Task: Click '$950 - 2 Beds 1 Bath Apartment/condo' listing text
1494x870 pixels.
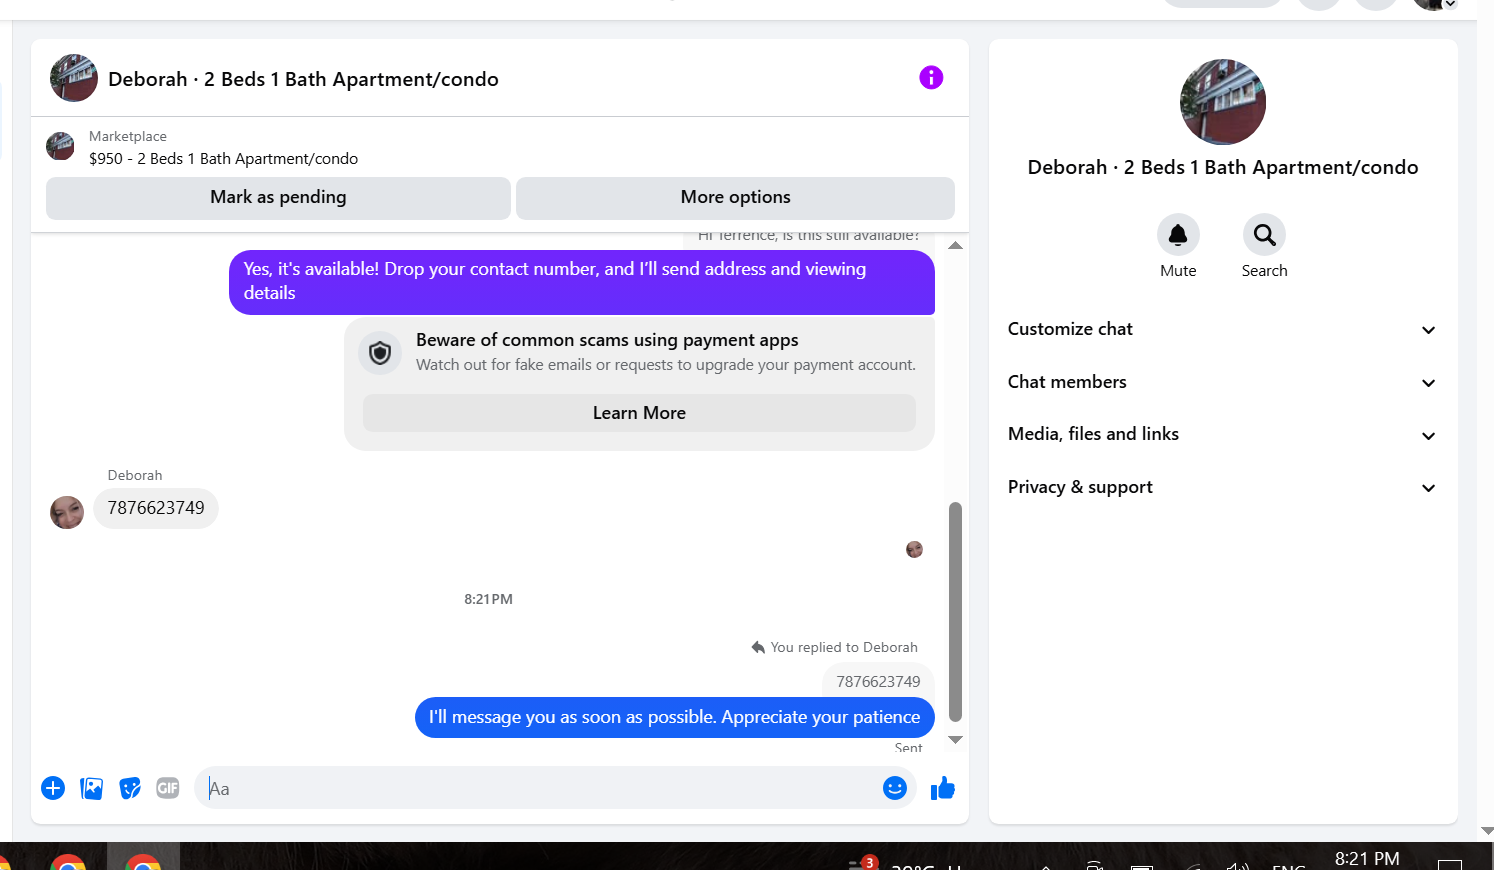Action: (223, 158)
